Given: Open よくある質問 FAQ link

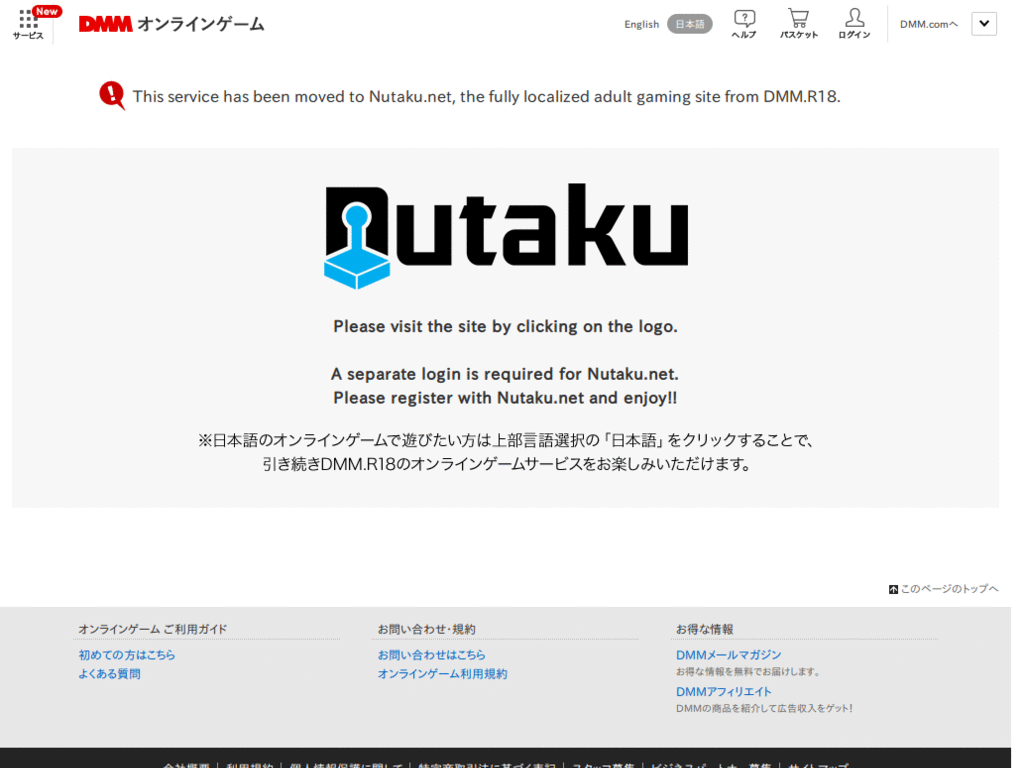Looking at the screenshot, I should tap(109, 674).
